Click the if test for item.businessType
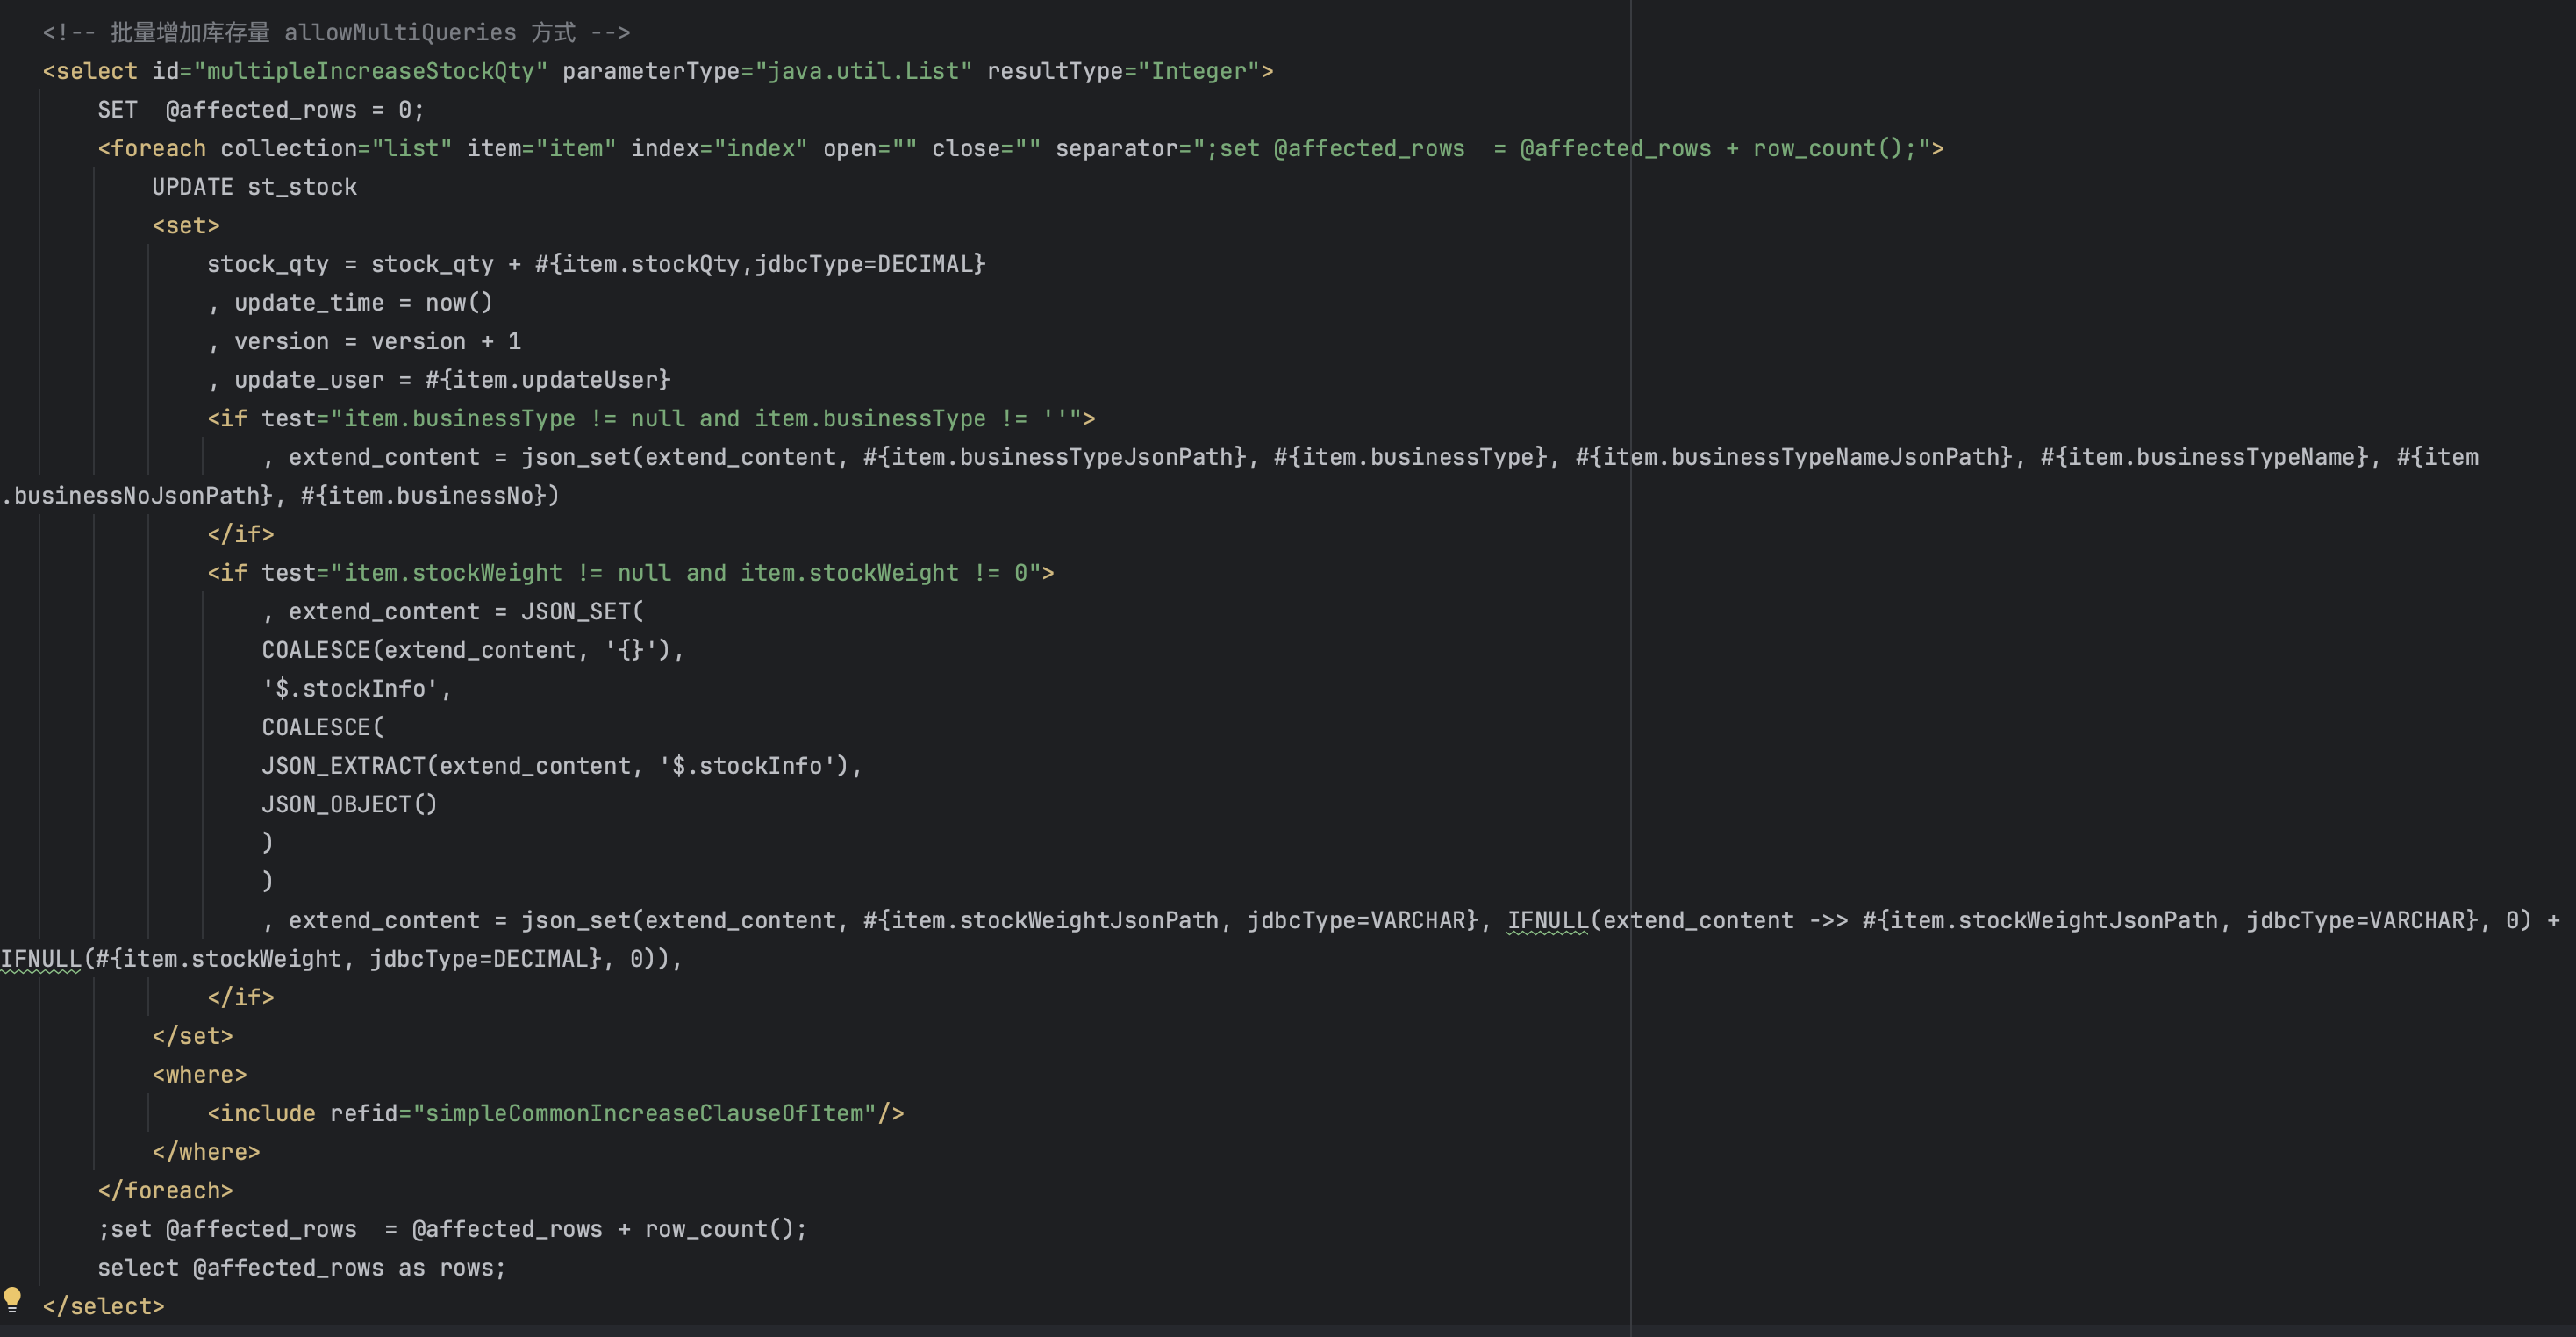 click(651, 418)
